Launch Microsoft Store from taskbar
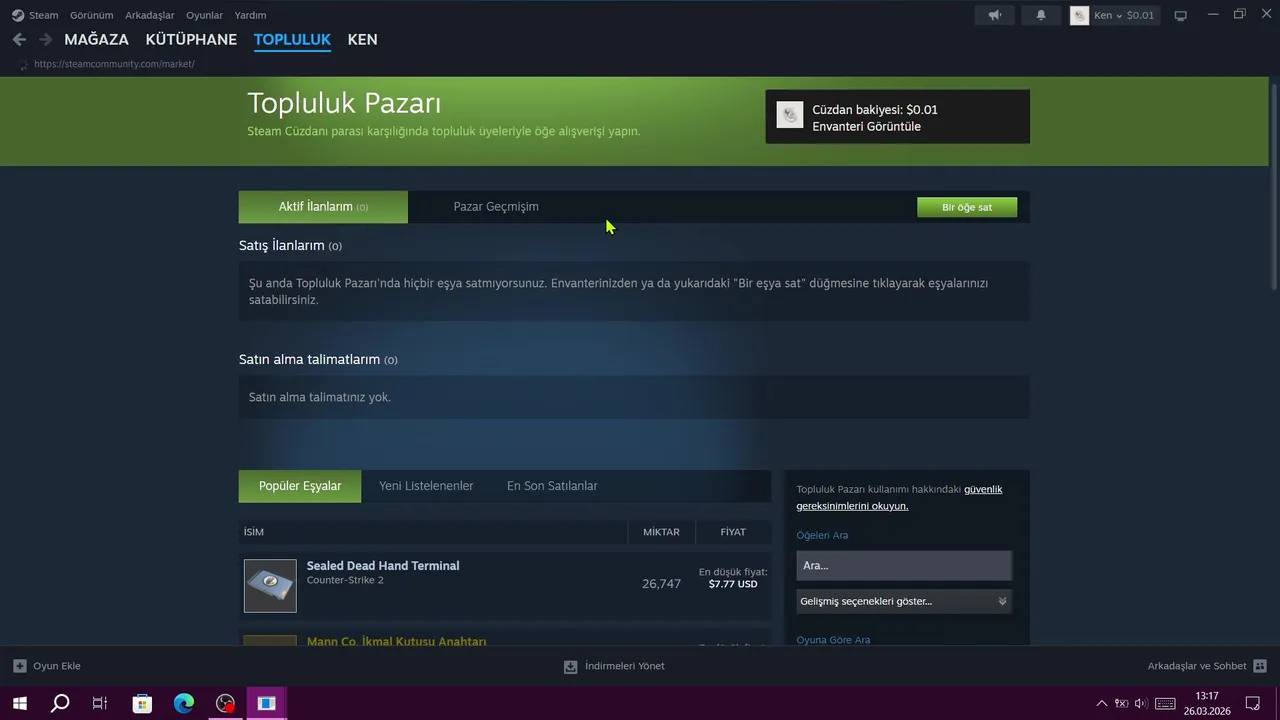 [x=142, y=703]
